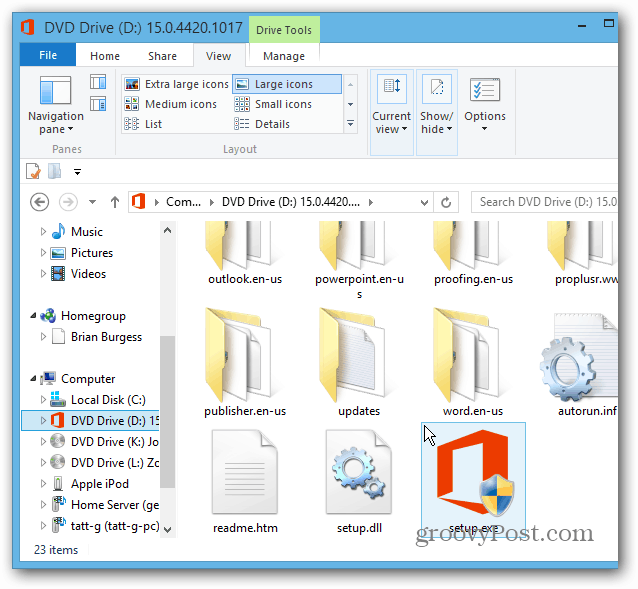Select Apple iPod in navigation tree

90,484
